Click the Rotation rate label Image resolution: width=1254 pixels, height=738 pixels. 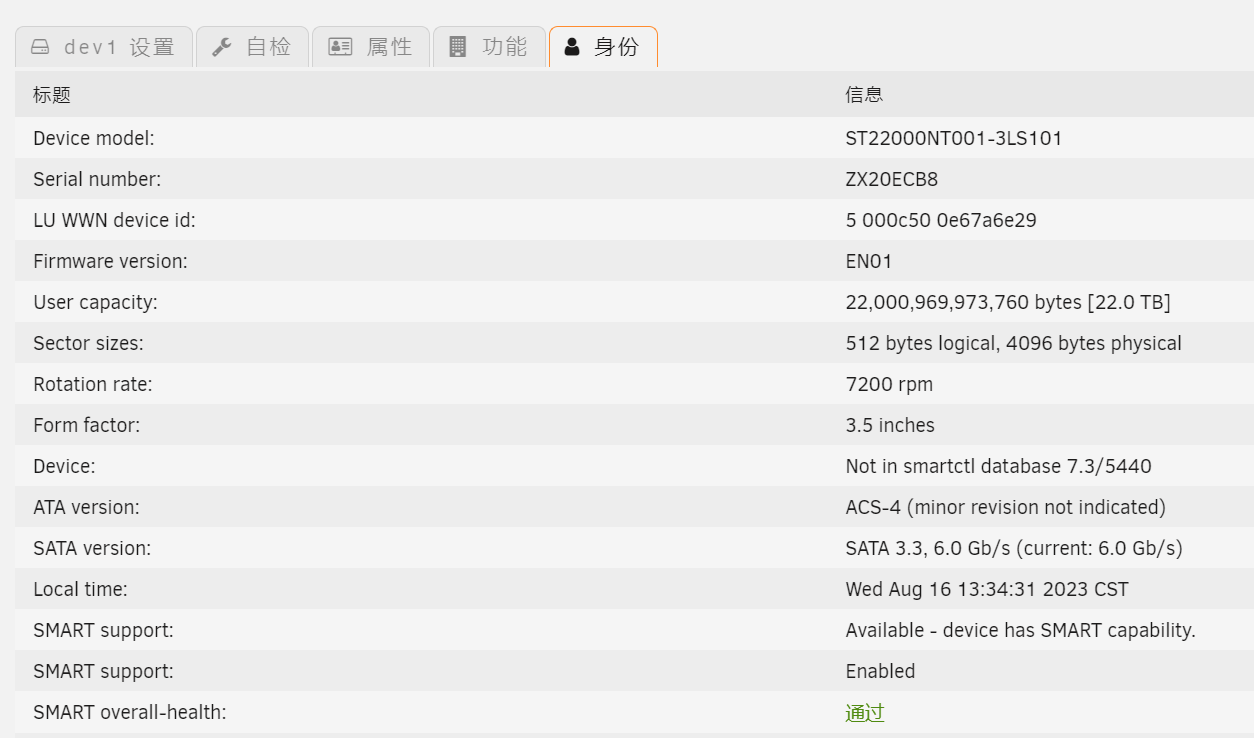93,384
